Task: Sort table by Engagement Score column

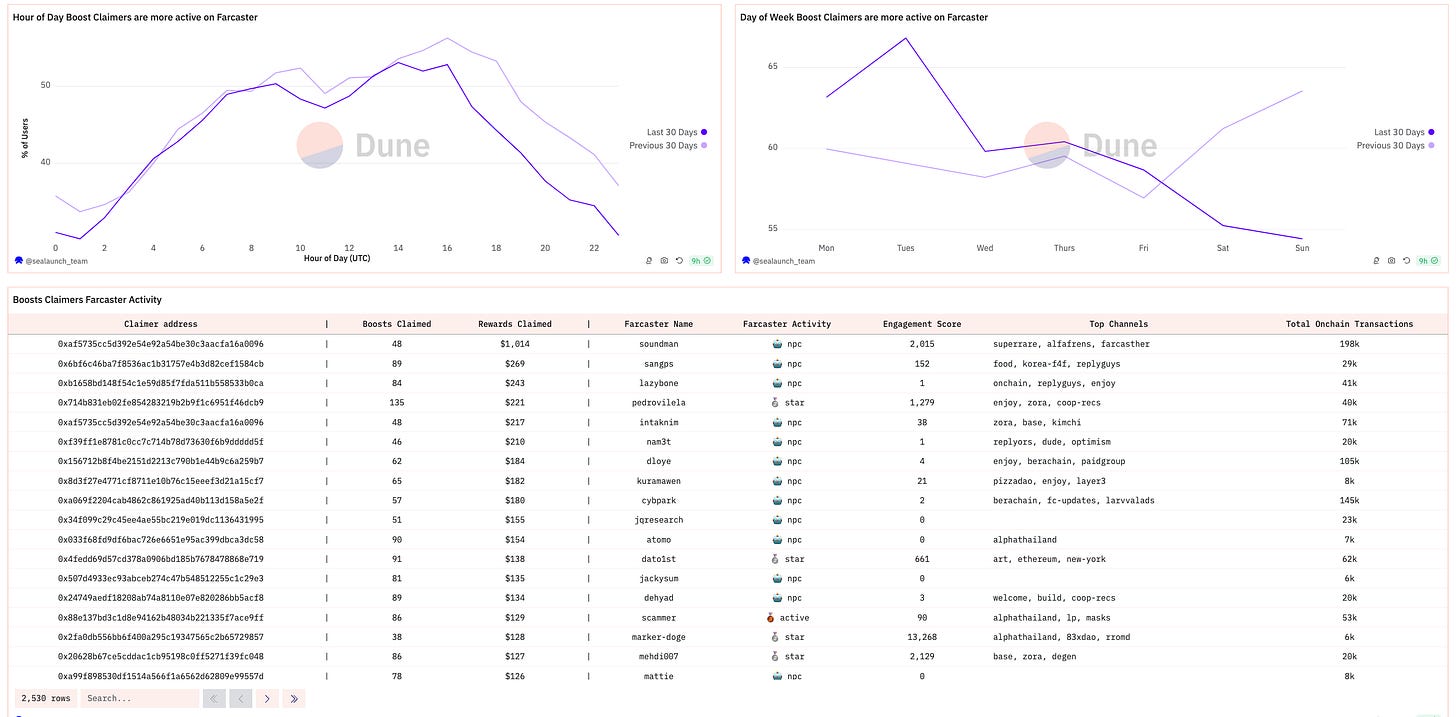Action: [922, 324]
